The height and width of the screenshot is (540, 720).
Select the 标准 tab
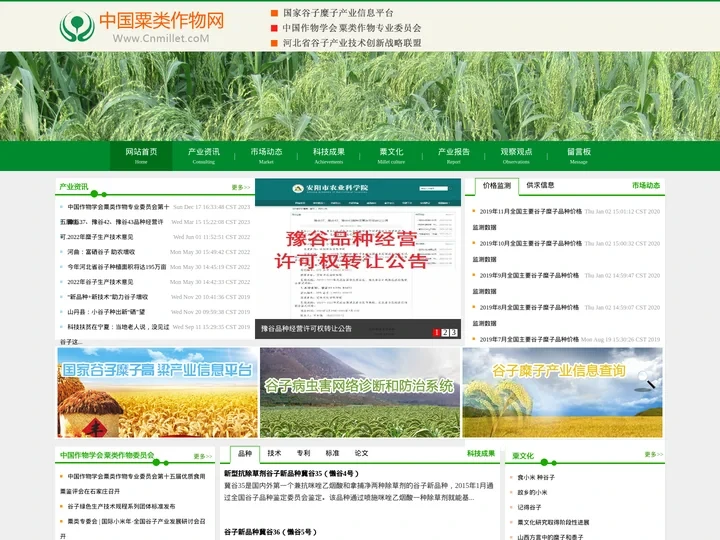(x=332, y=453)
